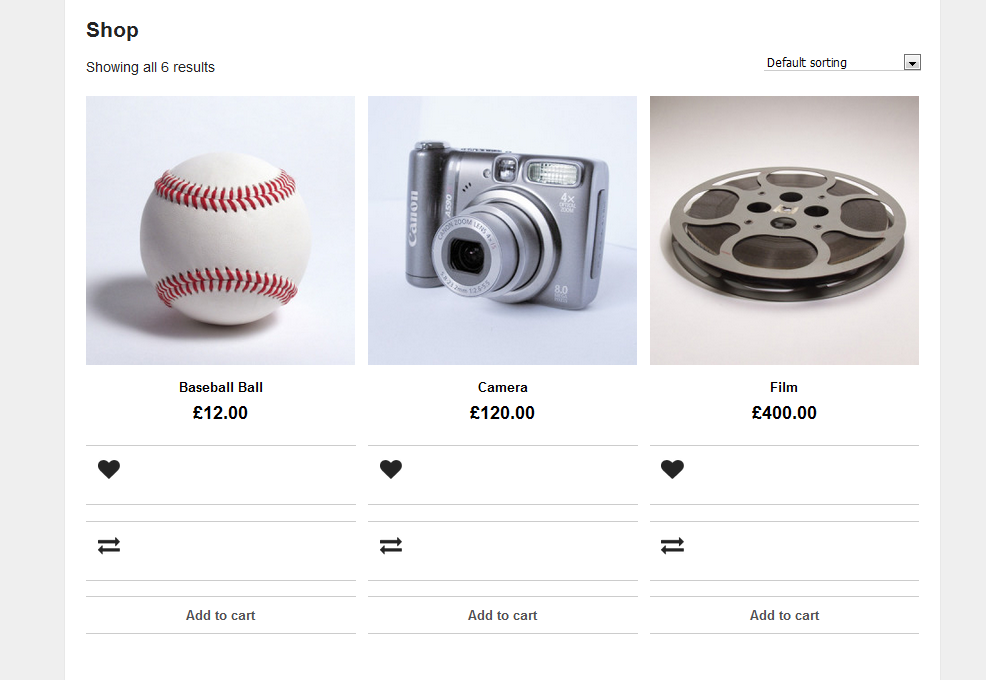Click the compare arrows icon under Camera
The height and width of the screenshot is (680, 986).
click(x=391, y=546)
